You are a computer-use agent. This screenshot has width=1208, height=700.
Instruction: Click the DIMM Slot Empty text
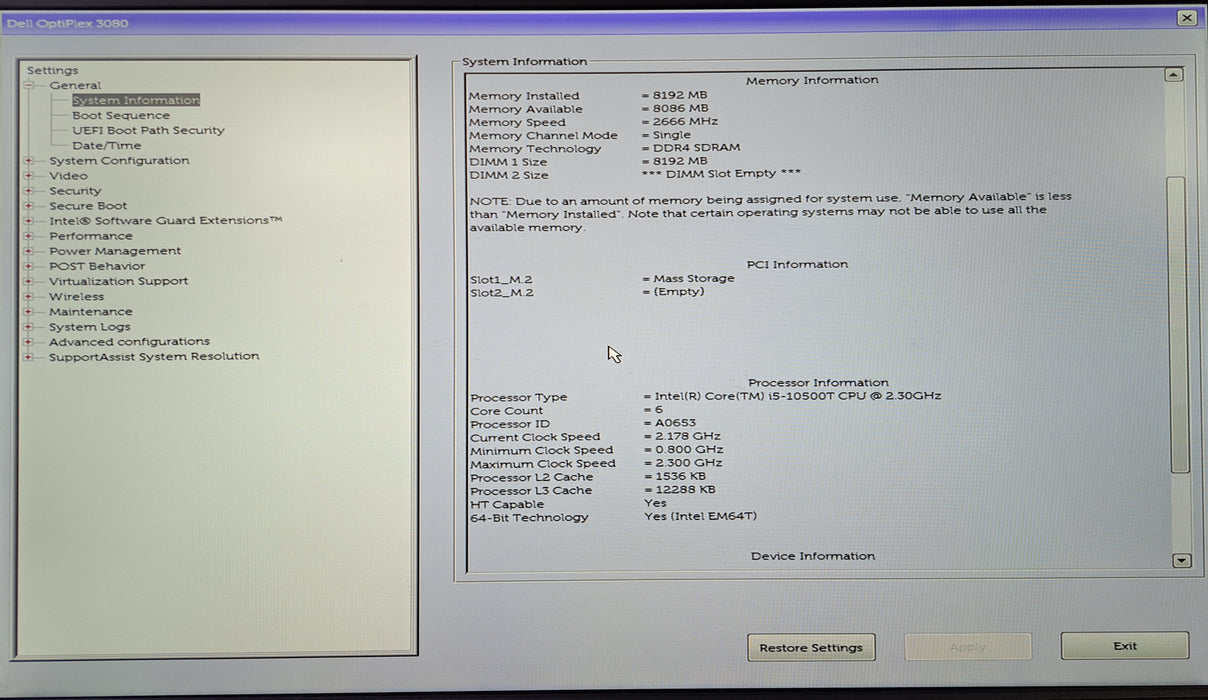(x=721, y=174)
